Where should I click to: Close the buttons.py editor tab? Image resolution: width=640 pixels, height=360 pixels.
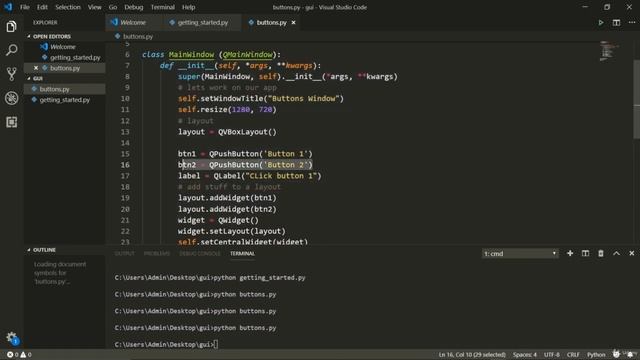coord(293,22)
